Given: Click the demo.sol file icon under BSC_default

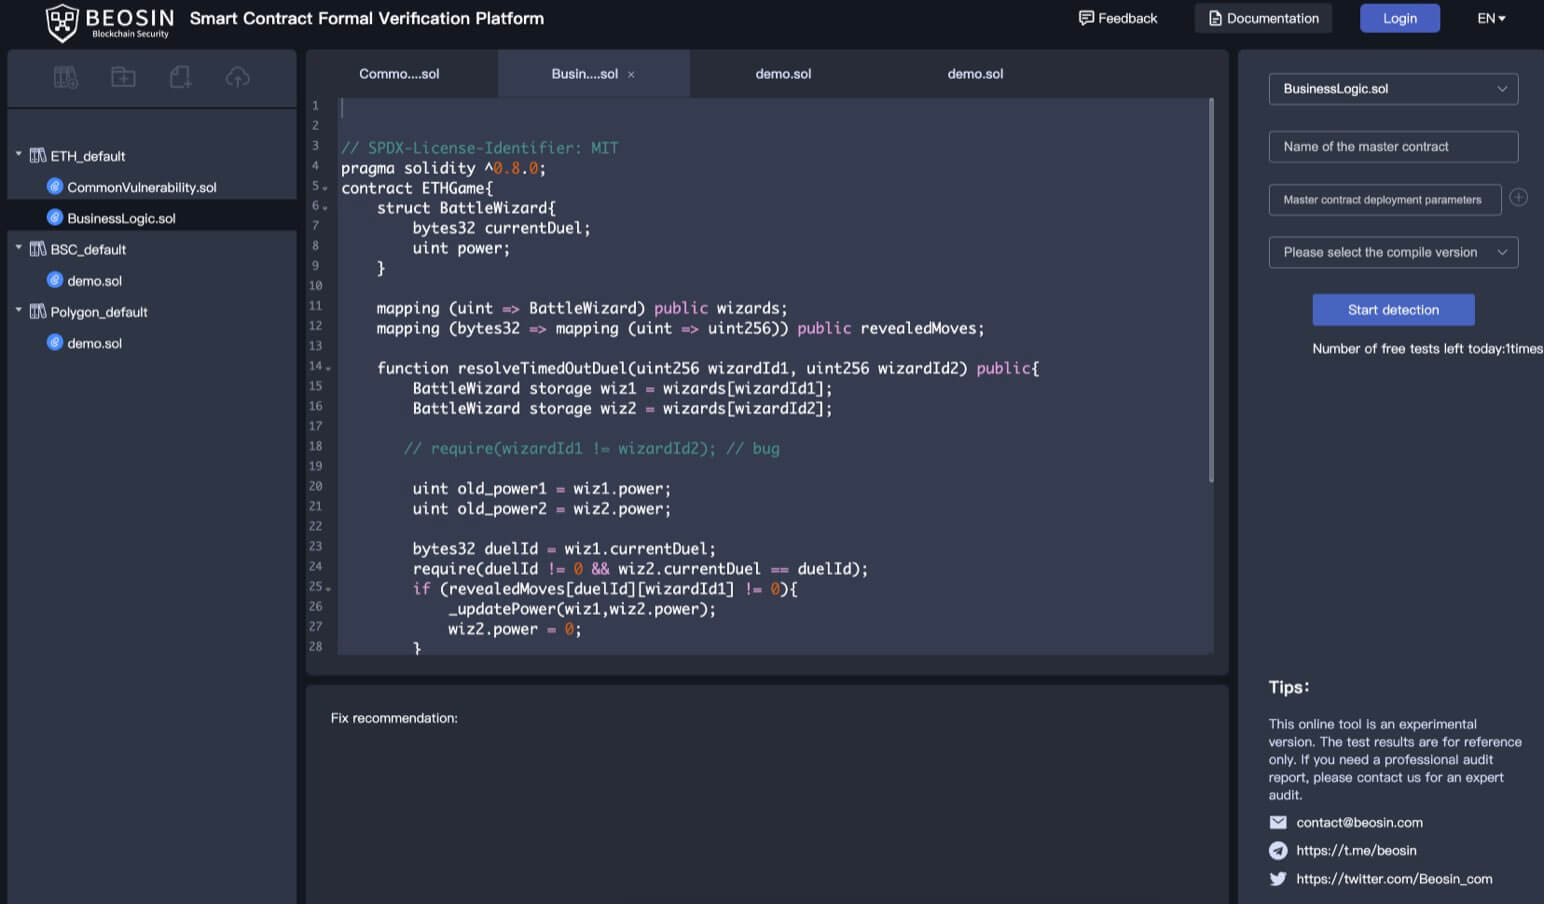Looking at the screenshot, I should 55,280.
